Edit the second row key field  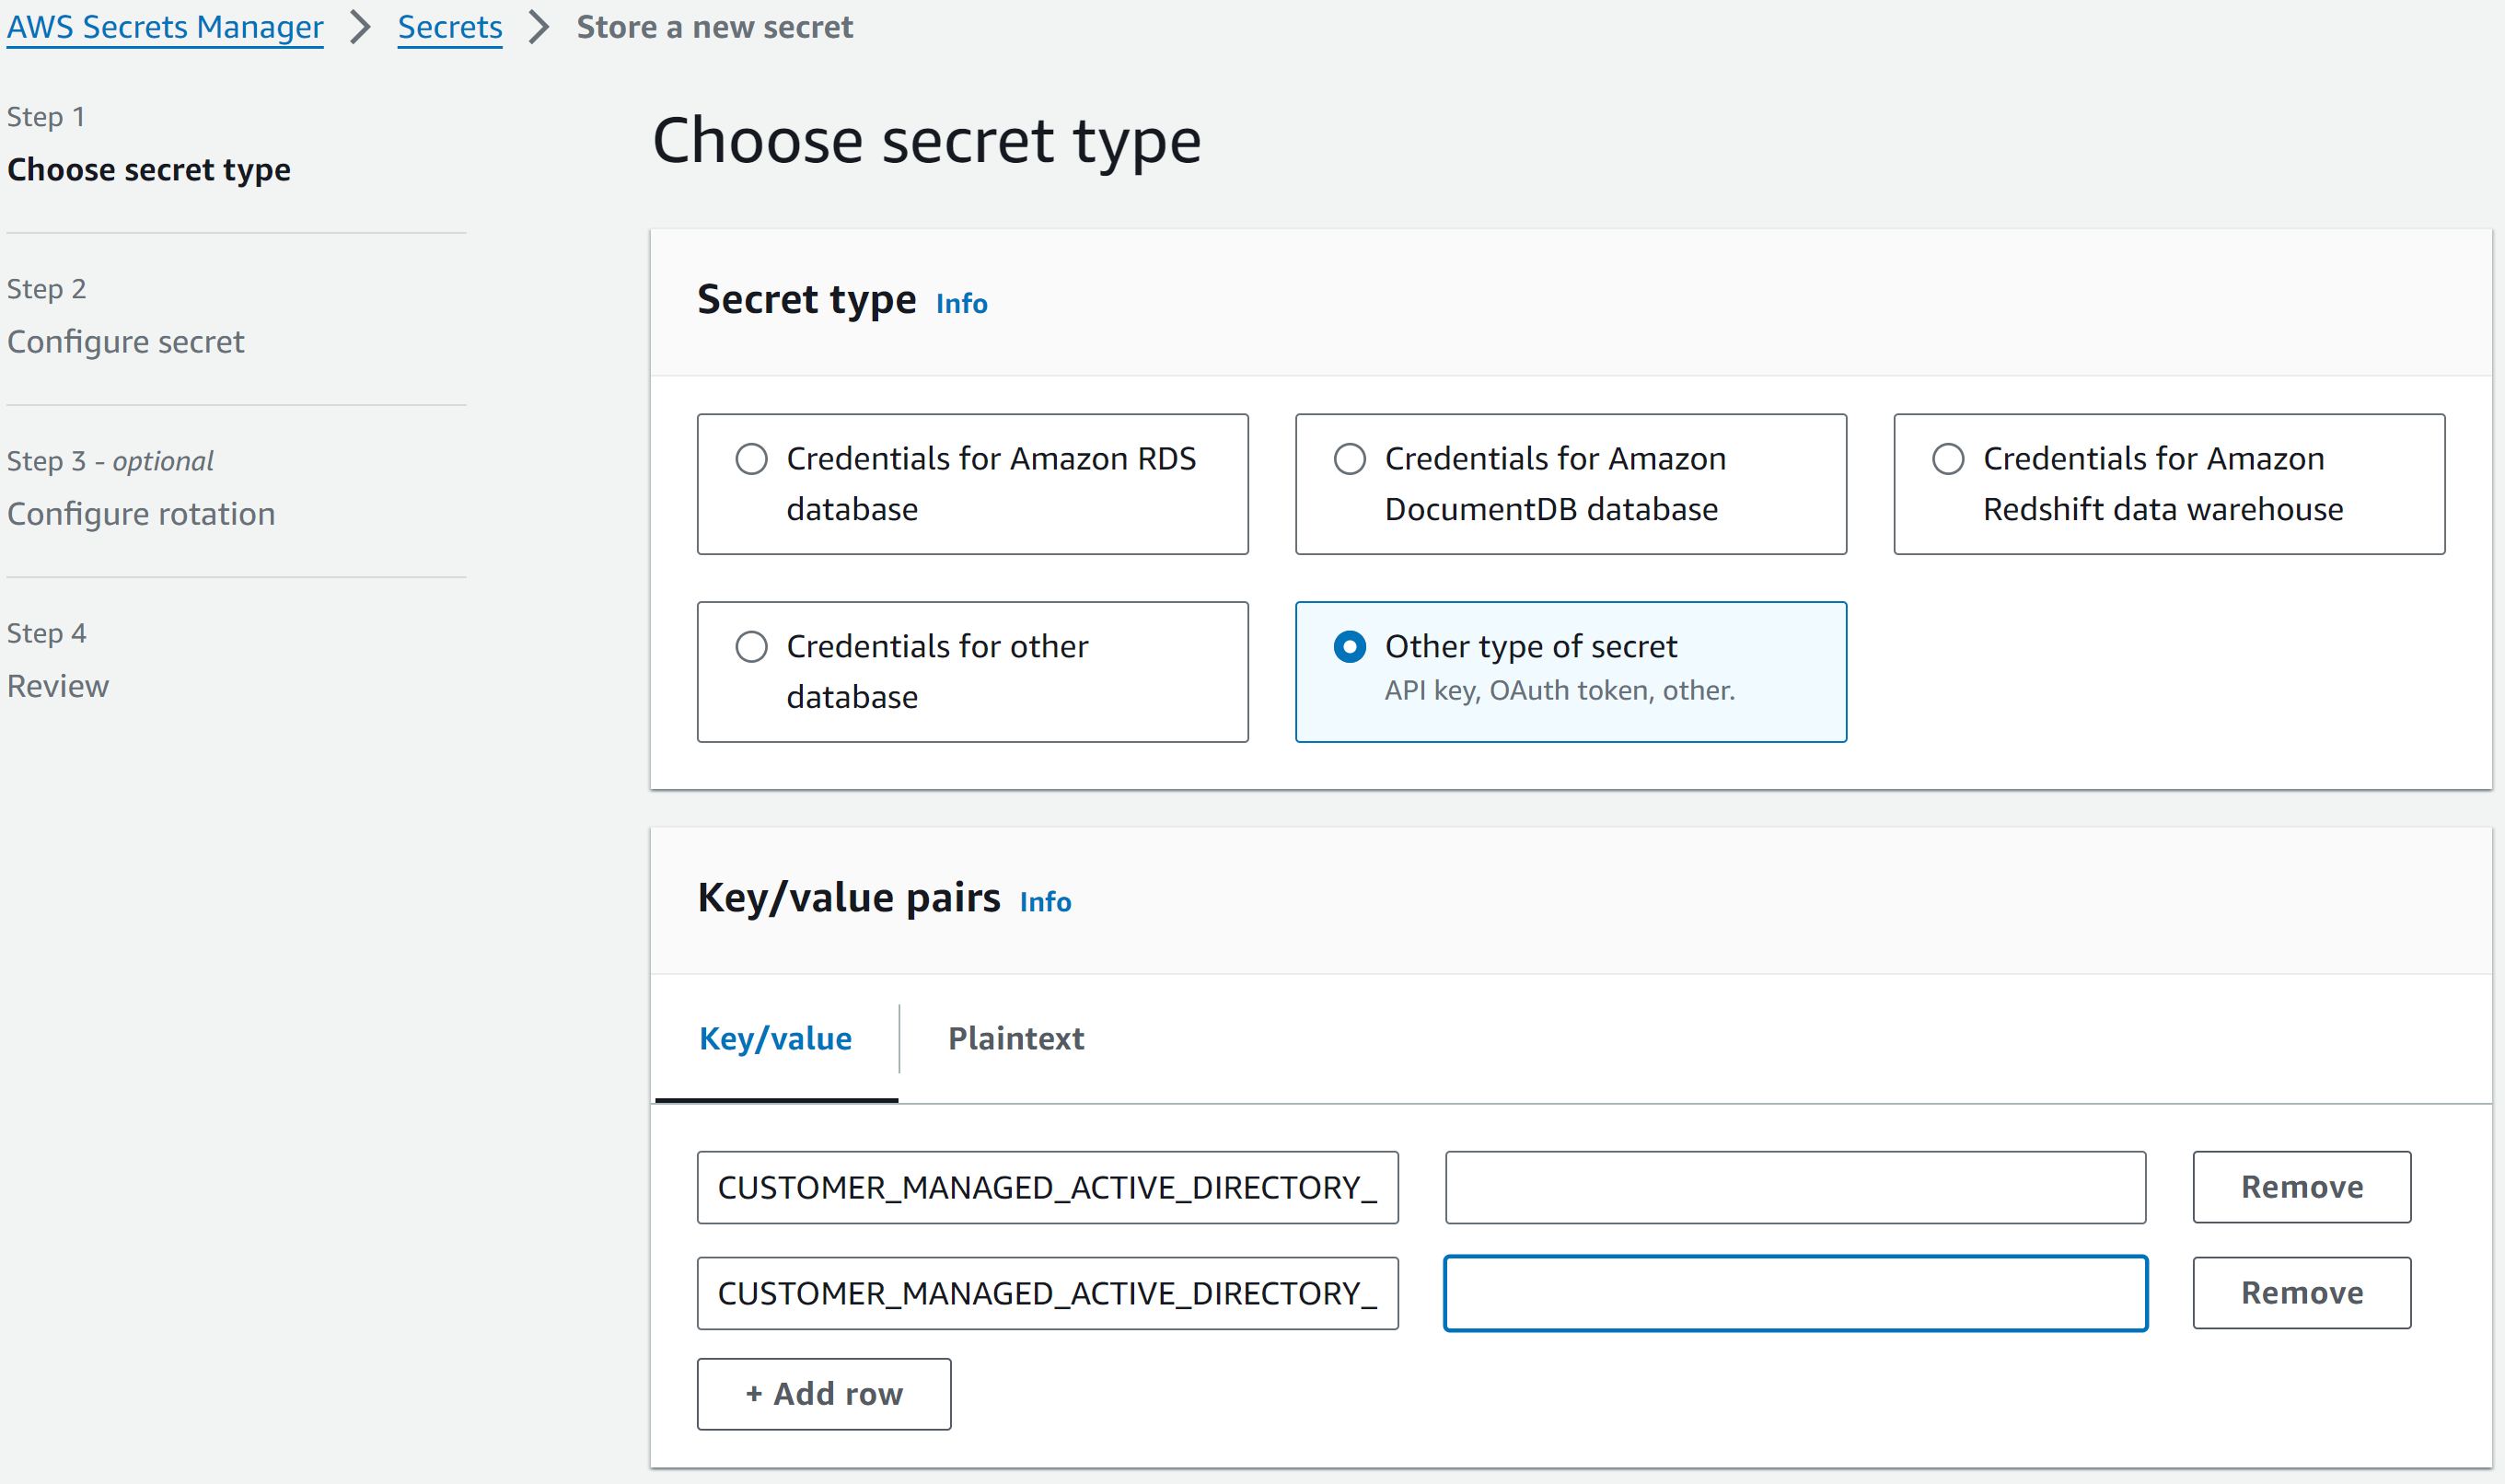tap(1047, 1292)
